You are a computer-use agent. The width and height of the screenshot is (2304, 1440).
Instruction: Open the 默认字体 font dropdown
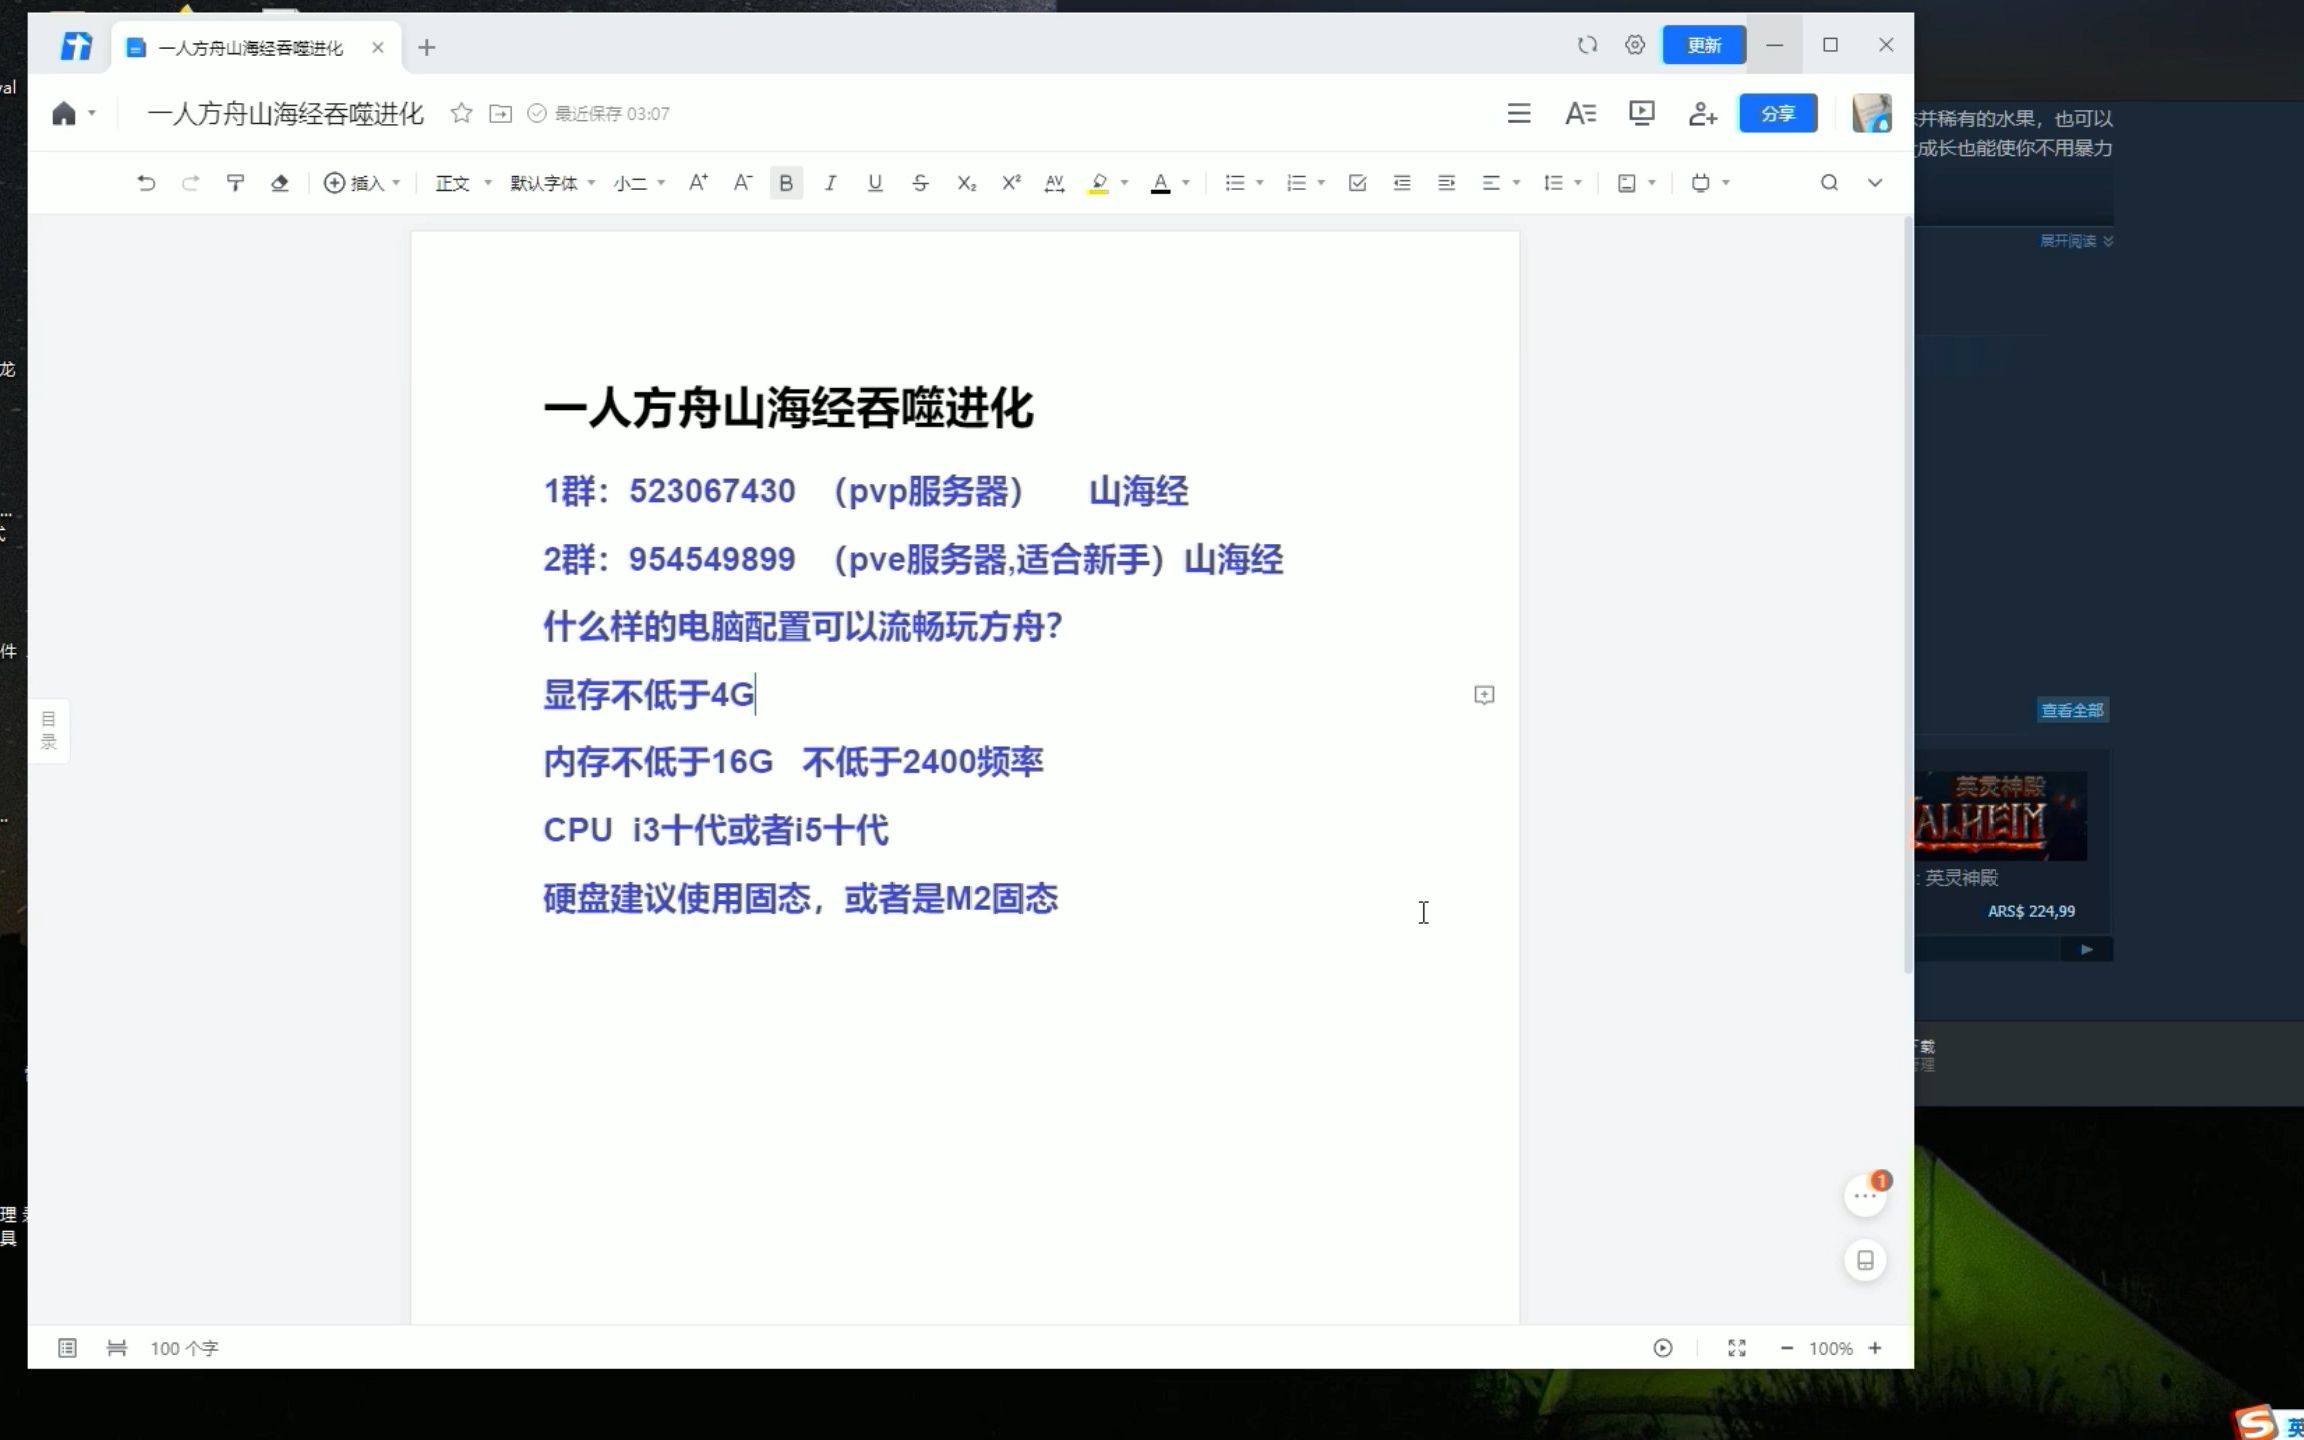point(553,183)
